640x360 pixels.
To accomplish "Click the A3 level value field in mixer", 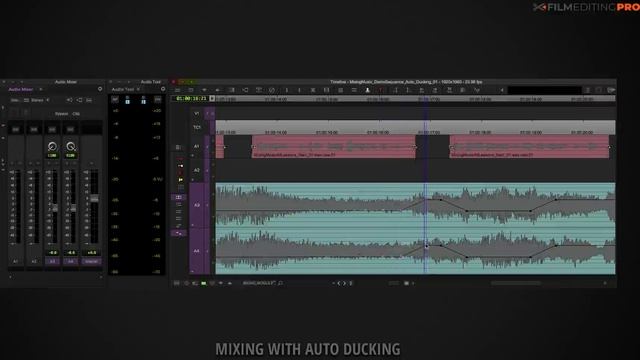I will (52, 253).
